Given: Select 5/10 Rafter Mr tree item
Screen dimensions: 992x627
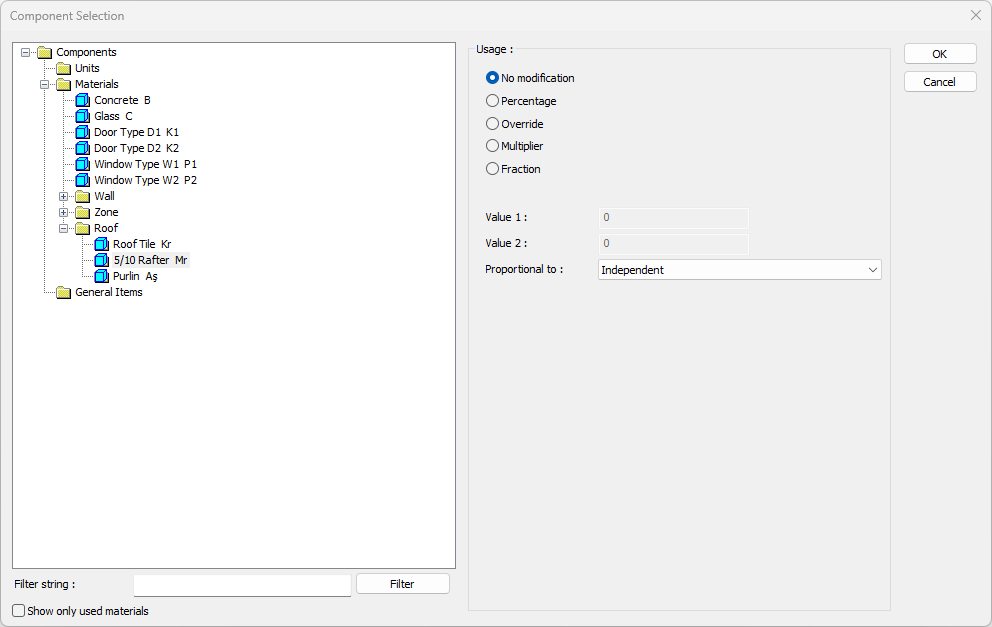Looking at the screenshot, I should [150, 260].
